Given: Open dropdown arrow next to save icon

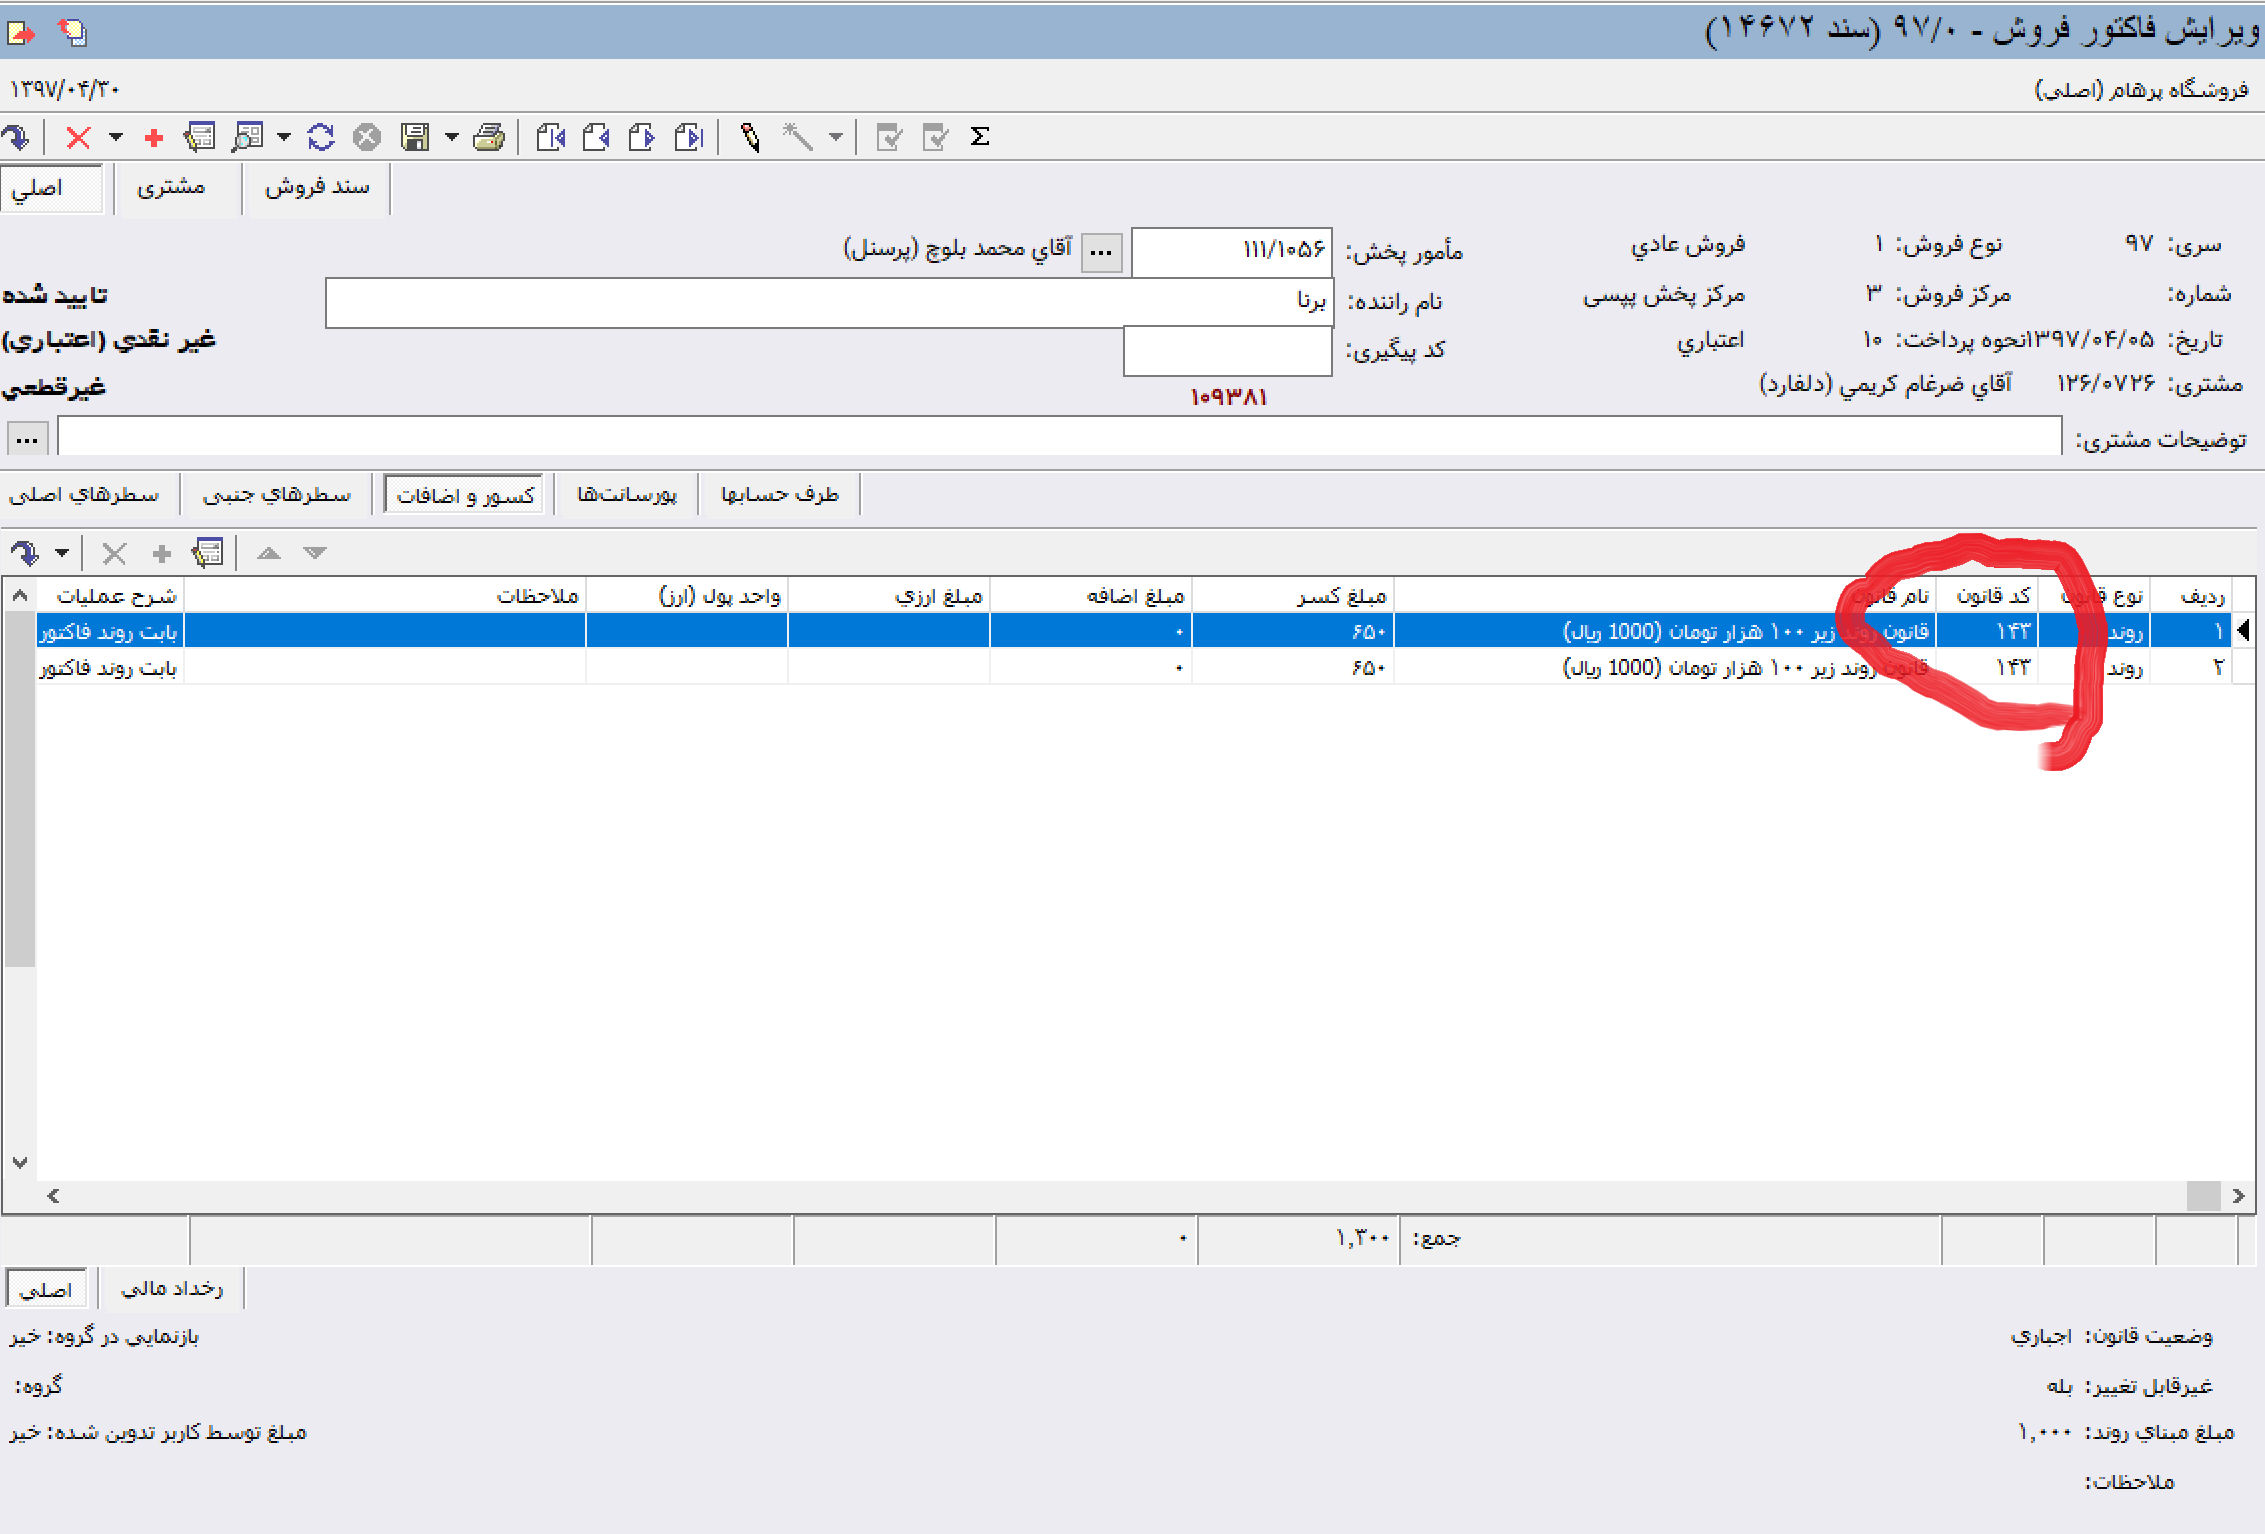Looking at the screenshot, I should 452,137.
